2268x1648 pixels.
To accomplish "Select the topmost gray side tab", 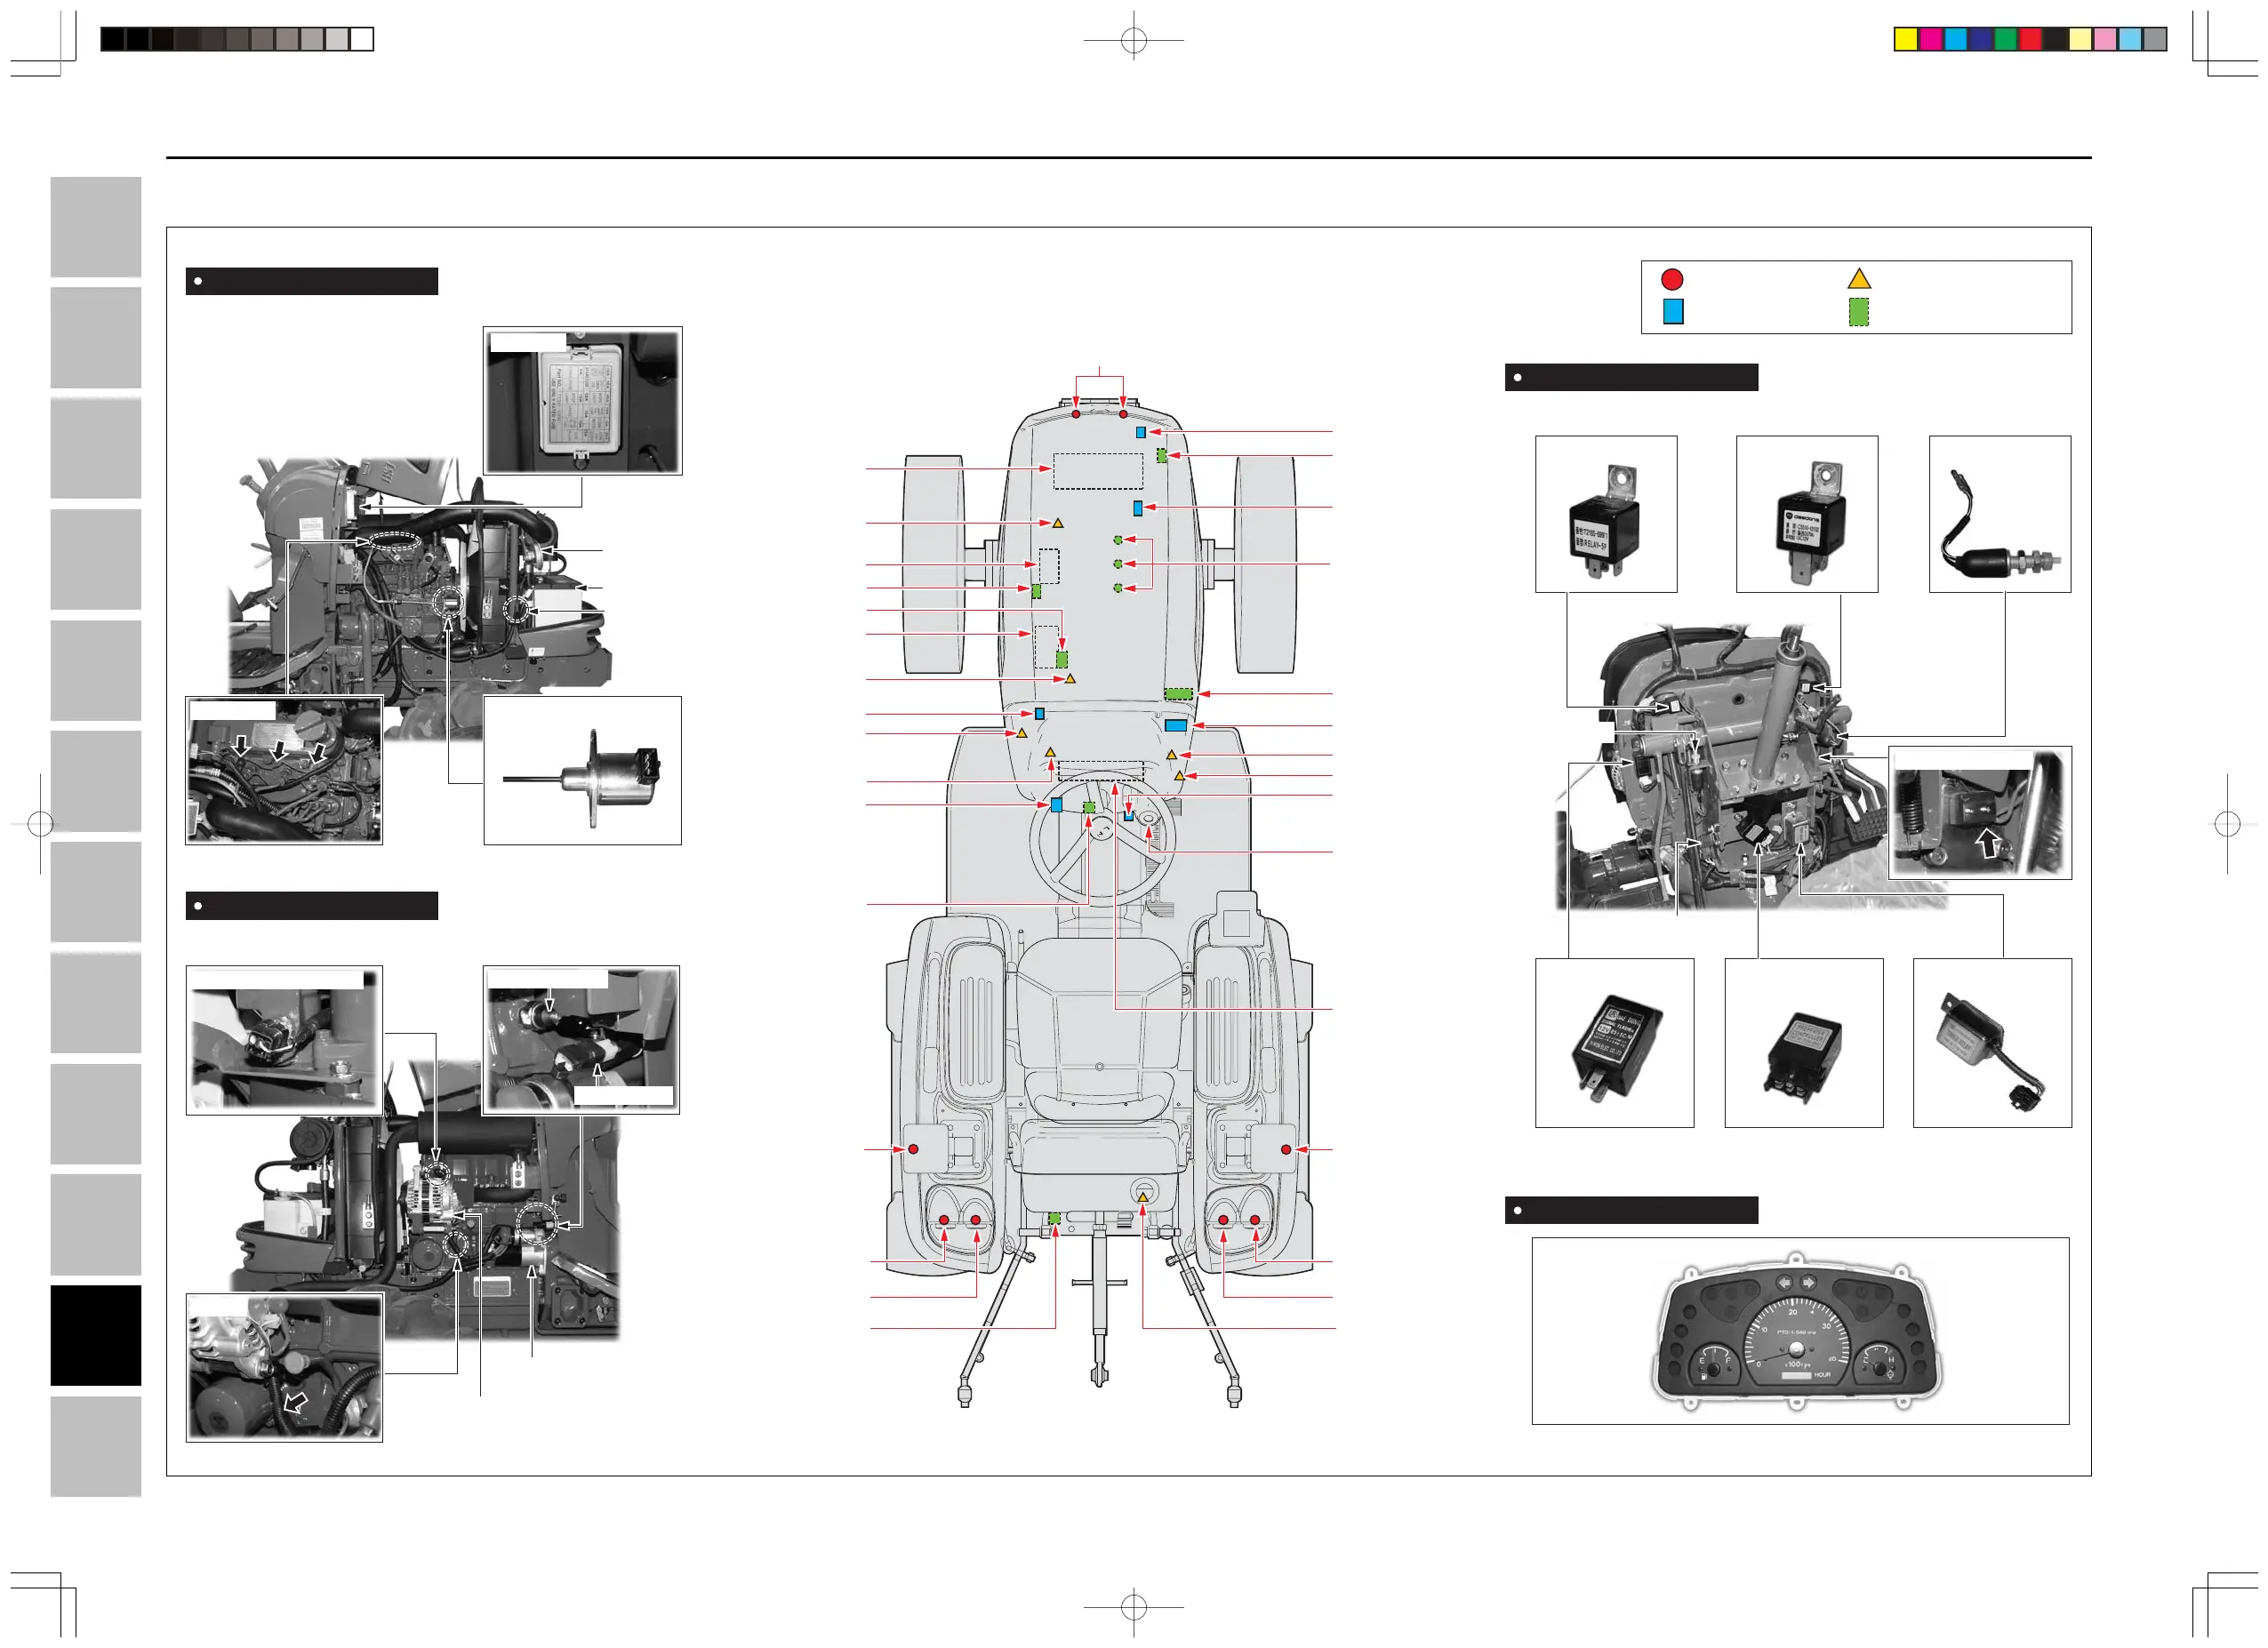I will 96,227.
